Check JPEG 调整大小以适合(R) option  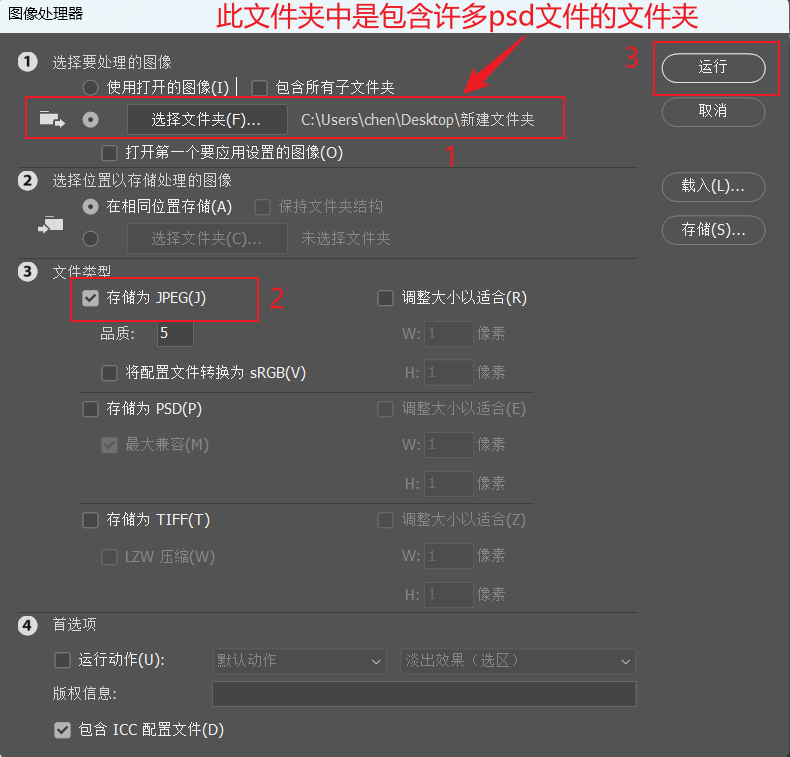click(x=385, y=298)
